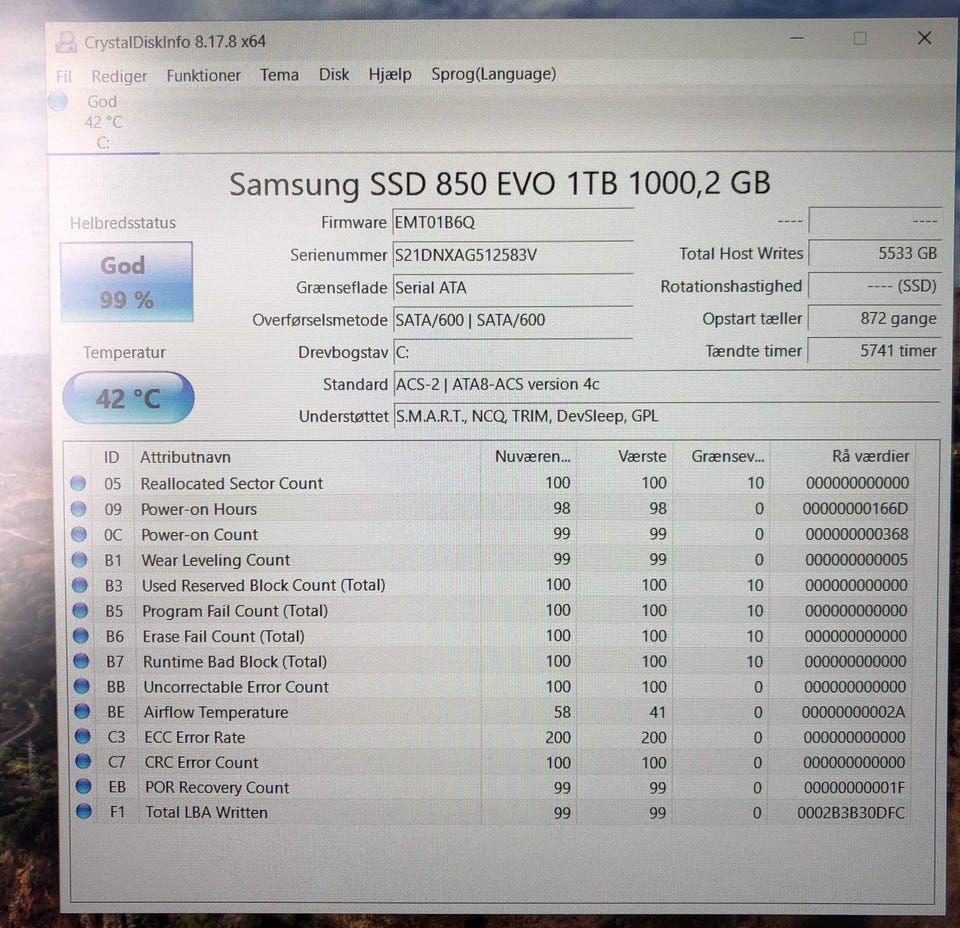
Task: Click Opstart tæller value 872 gange
Action: (874, 318)
